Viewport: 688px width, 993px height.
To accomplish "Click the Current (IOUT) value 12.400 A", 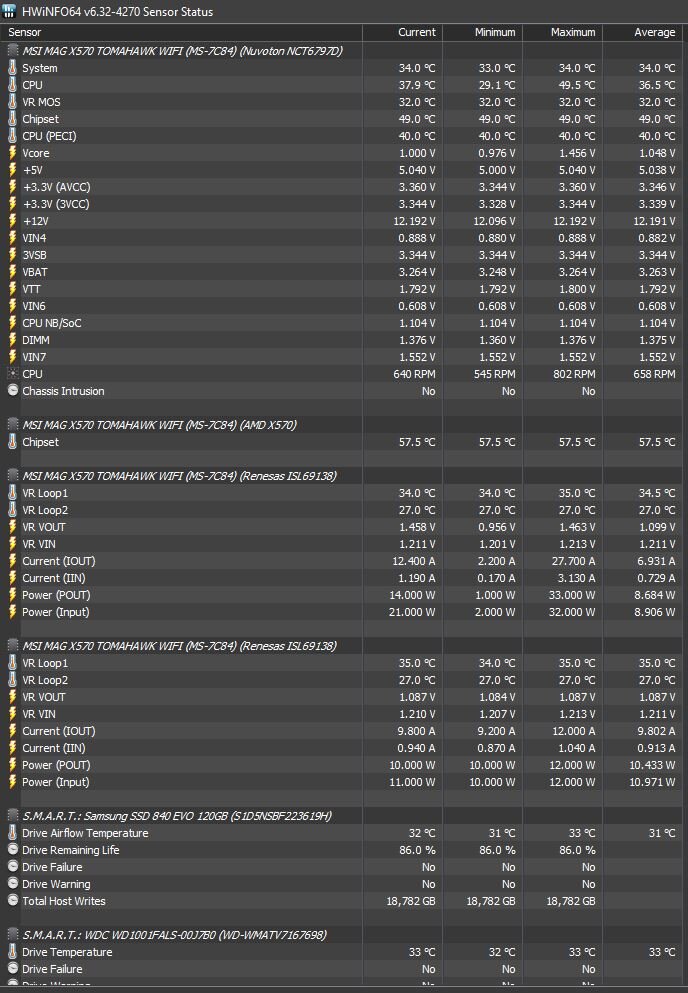I will (x=414, y=561).
